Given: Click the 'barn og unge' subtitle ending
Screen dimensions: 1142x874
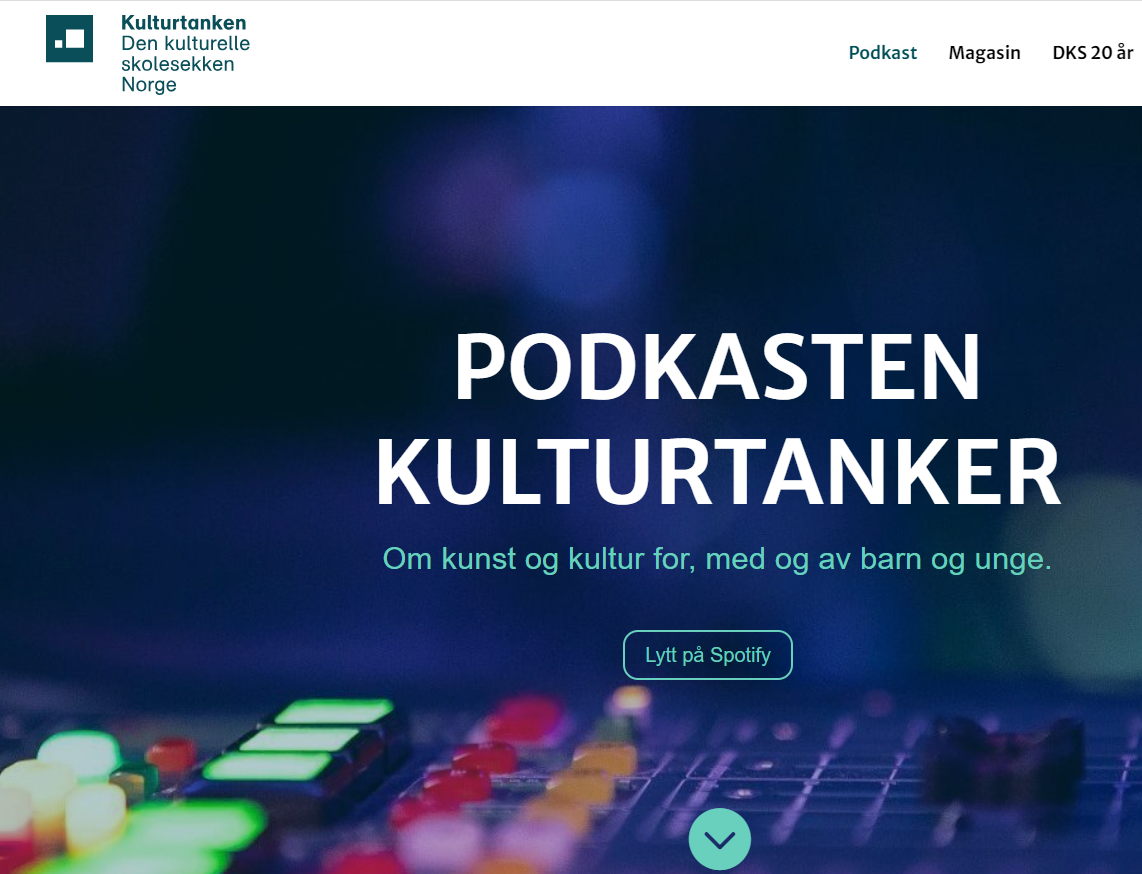Looking at the screenshot, I should (956, 559).
